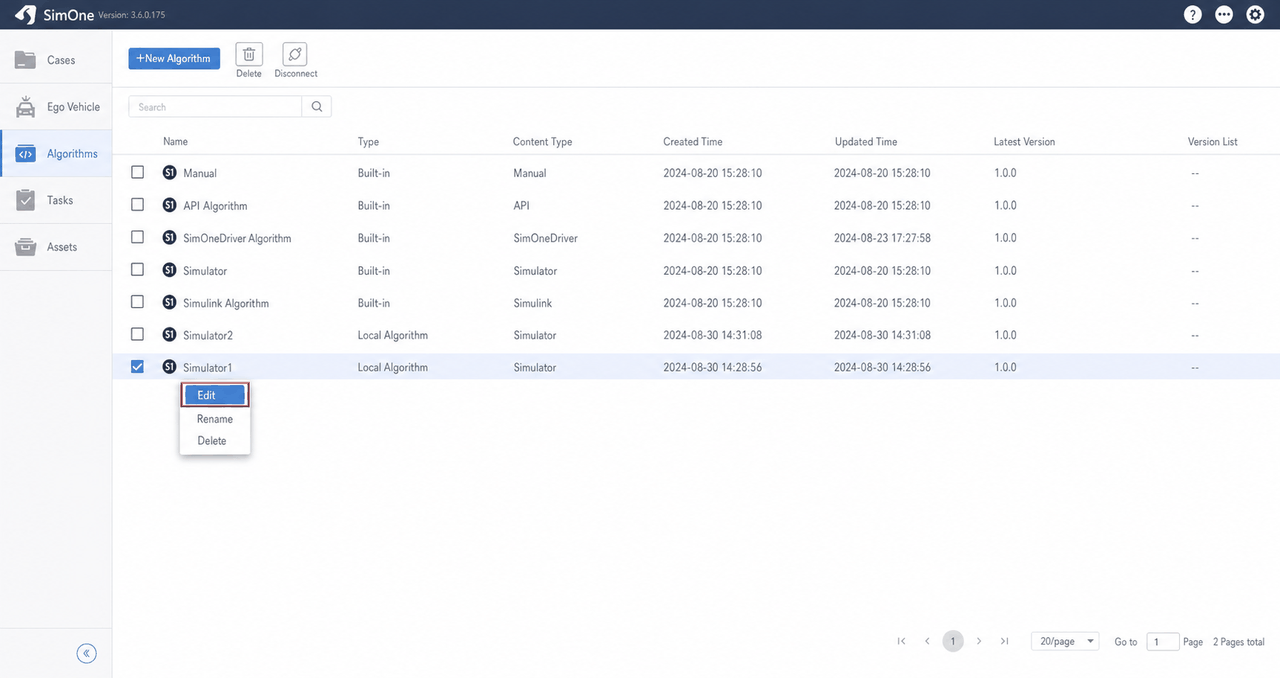
Task: Open the 20/page dropdown
Action: click(x=1065, y=641)
